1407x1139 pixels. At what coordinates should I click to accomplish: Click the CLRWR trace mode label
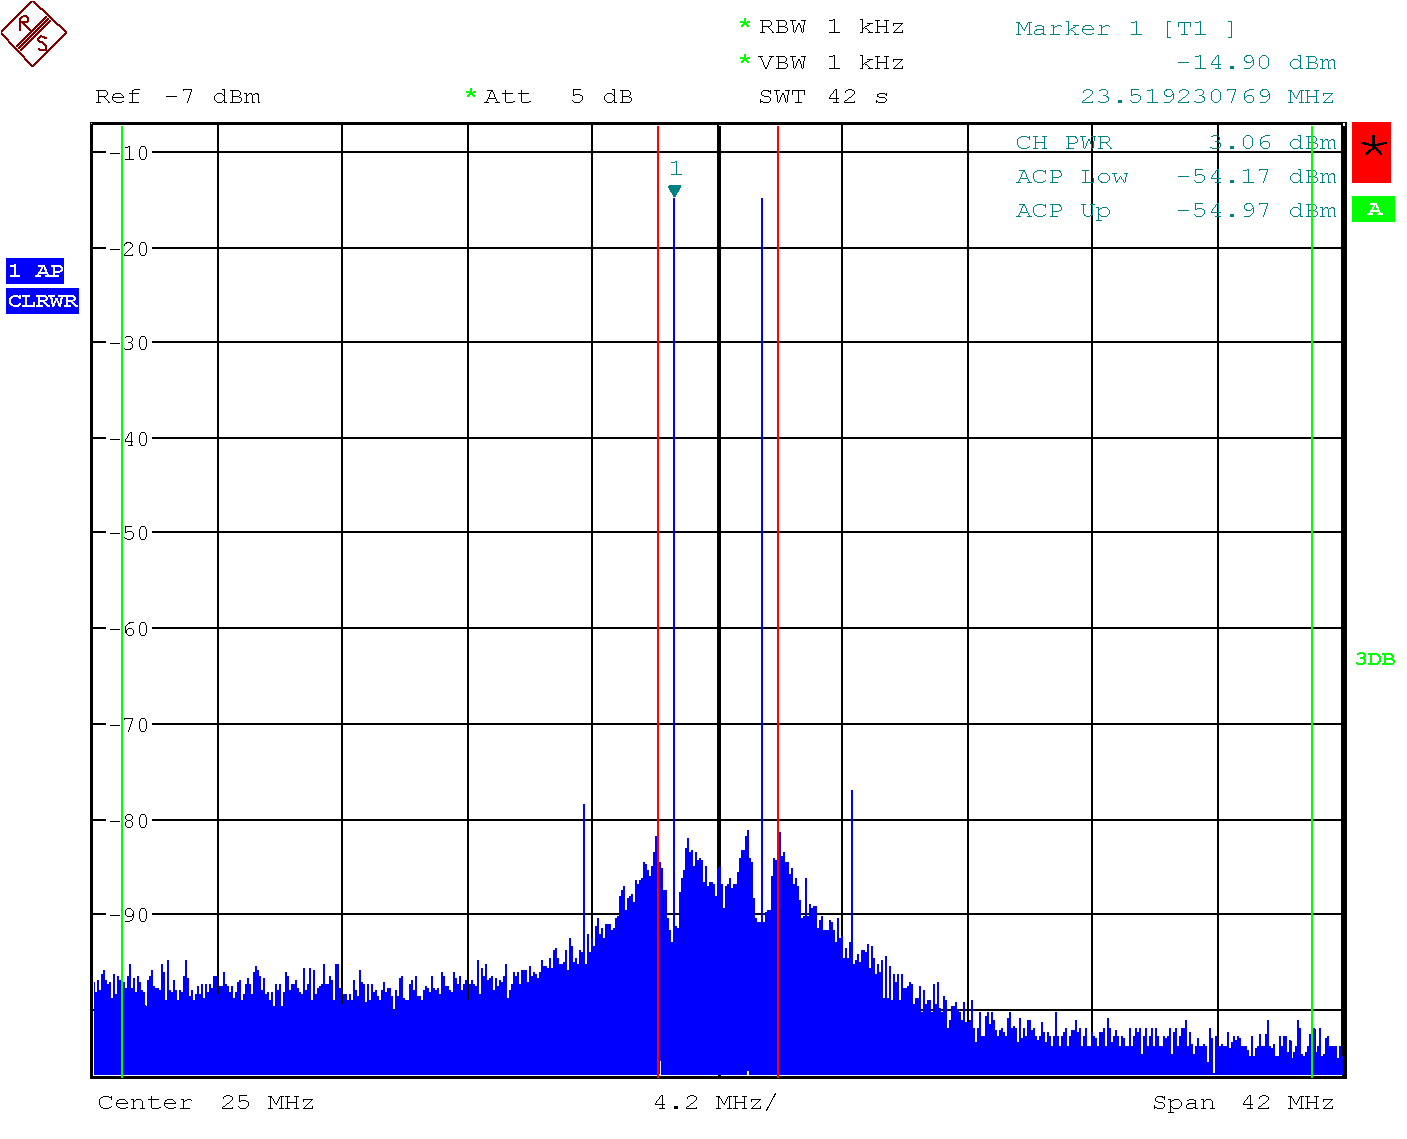click(42, 301)
